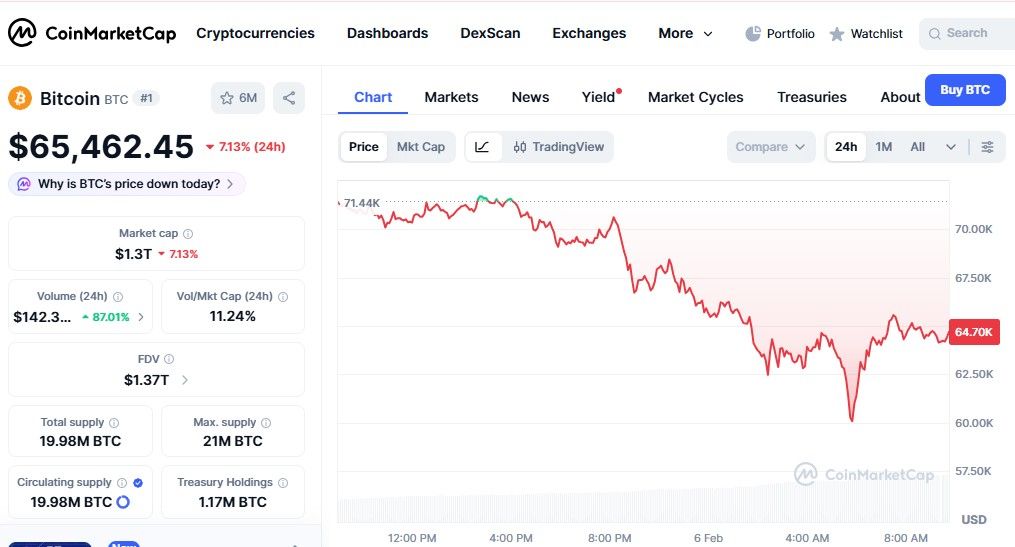The image size is (1015, 547).
Task: Open 'Why is BTC's price down today?'
Action: (128, 184)
